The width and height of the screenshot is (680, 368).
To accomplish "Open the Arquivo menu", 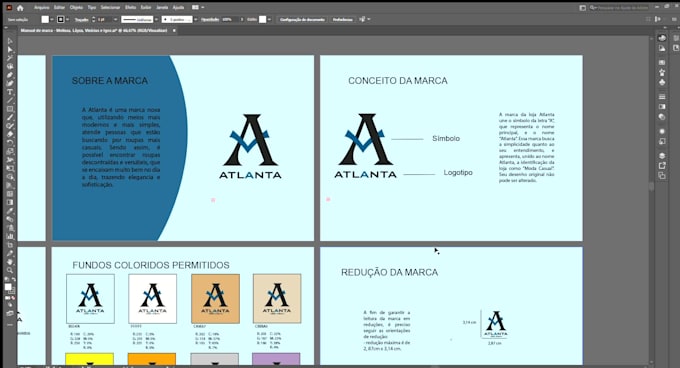I will (x=42, y=7).
